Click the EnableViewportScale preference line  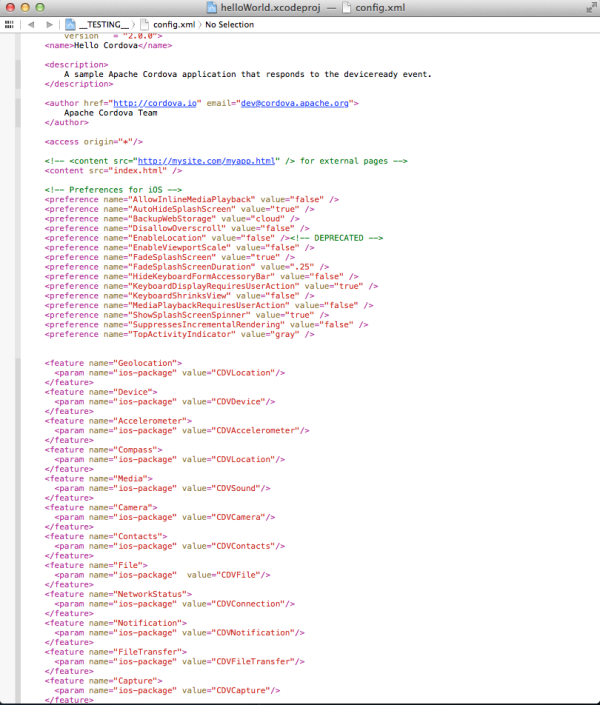[179, 248]
